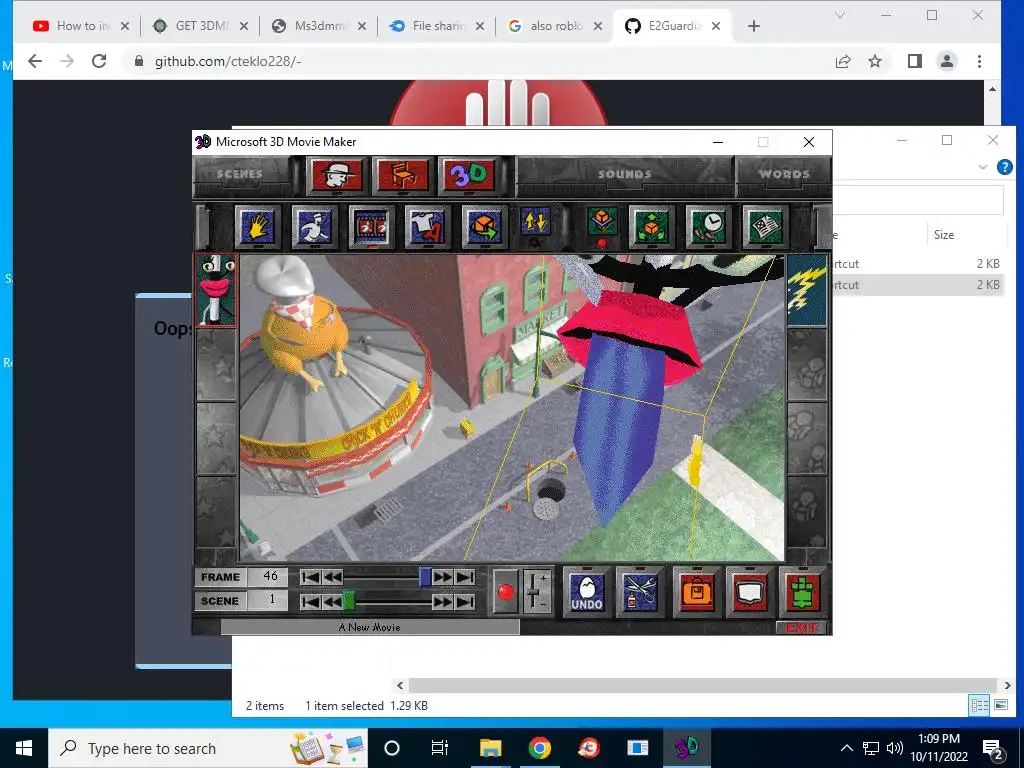Open a new Chrome tab

coord(754,26)
